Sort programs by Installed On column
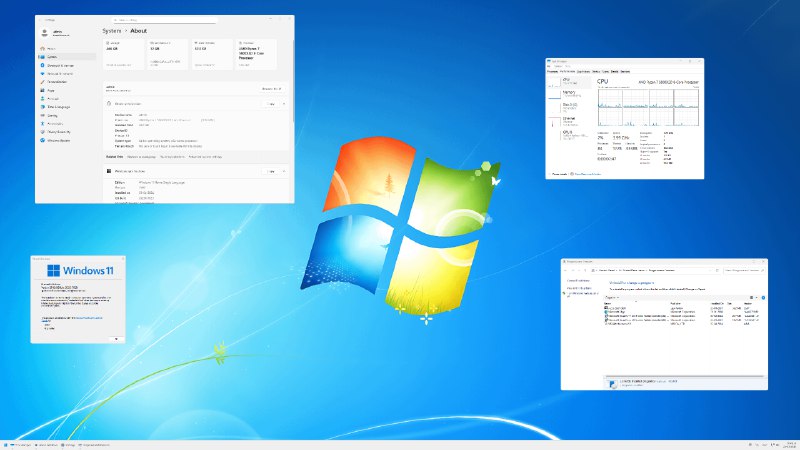 pyautogui.click(x=717, y=304)
